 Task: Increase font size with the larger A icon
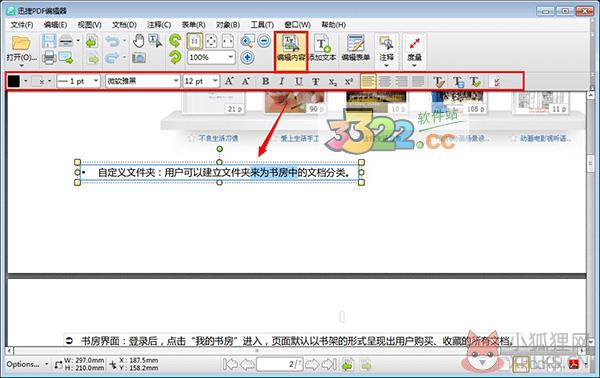click(229, 81)
